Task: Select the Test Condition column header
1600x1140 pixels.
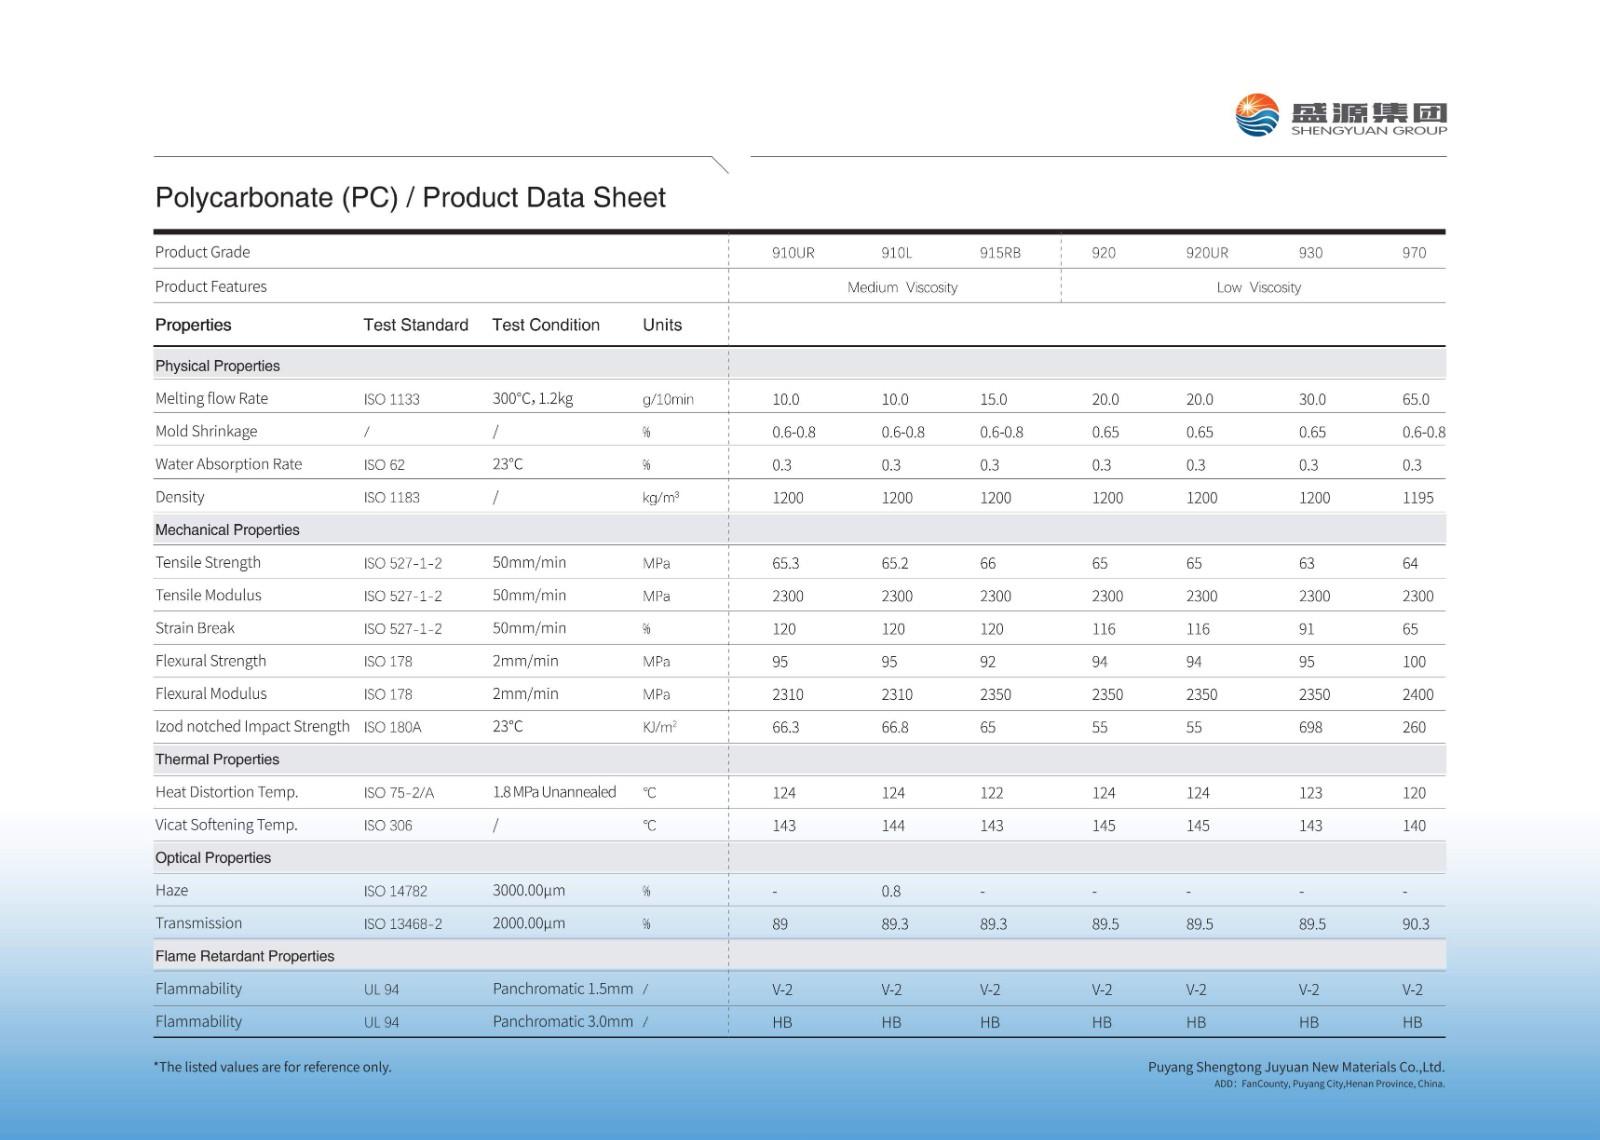Action: [545, 325]
